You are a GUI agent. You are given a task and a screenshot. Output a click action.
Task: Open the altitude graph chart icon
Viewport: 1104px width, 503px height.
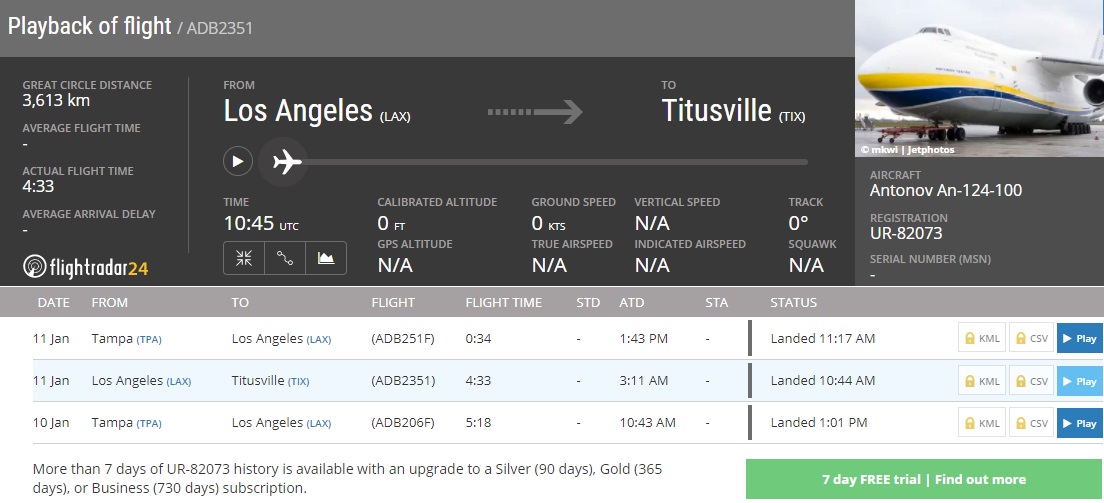click(326, 258)
